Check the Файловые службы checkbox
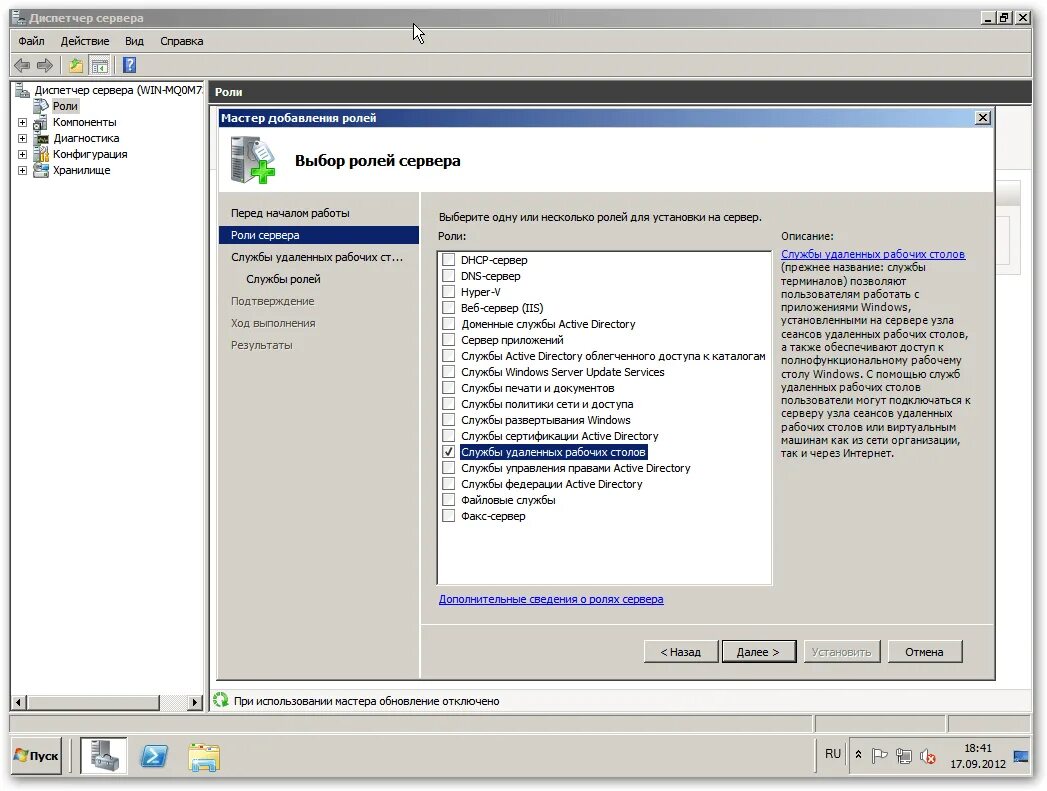The height and width of the screenshot is (791, 1047). (449, 500)
